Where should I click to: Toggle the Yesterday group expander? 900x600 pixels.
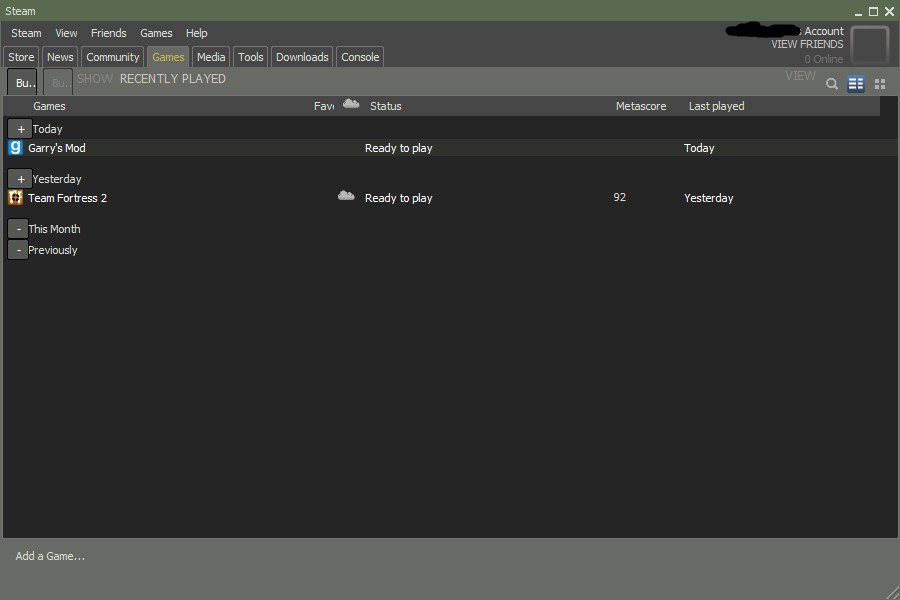(x=20, y=179)
